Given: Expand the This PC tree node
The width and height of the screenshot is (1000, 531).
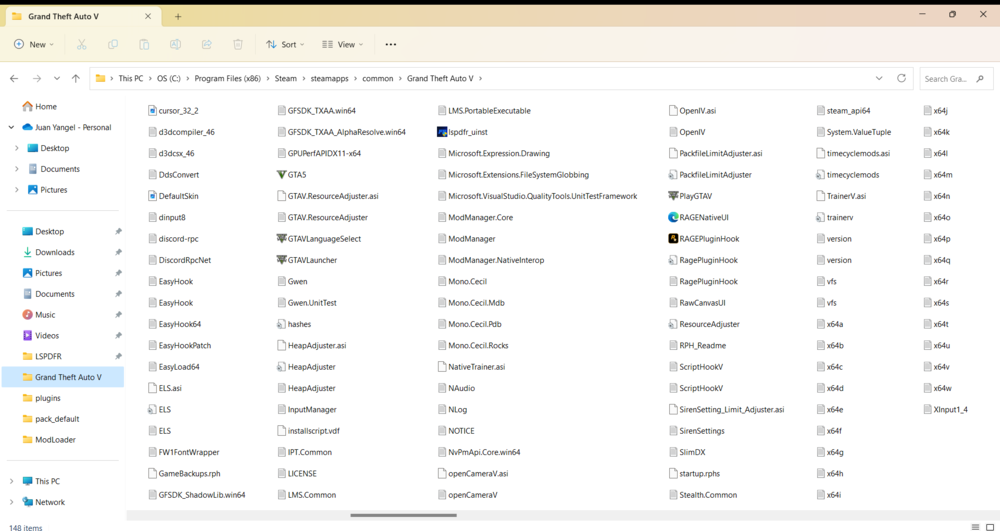Looking at the screenshot, I should click(11, 481).
